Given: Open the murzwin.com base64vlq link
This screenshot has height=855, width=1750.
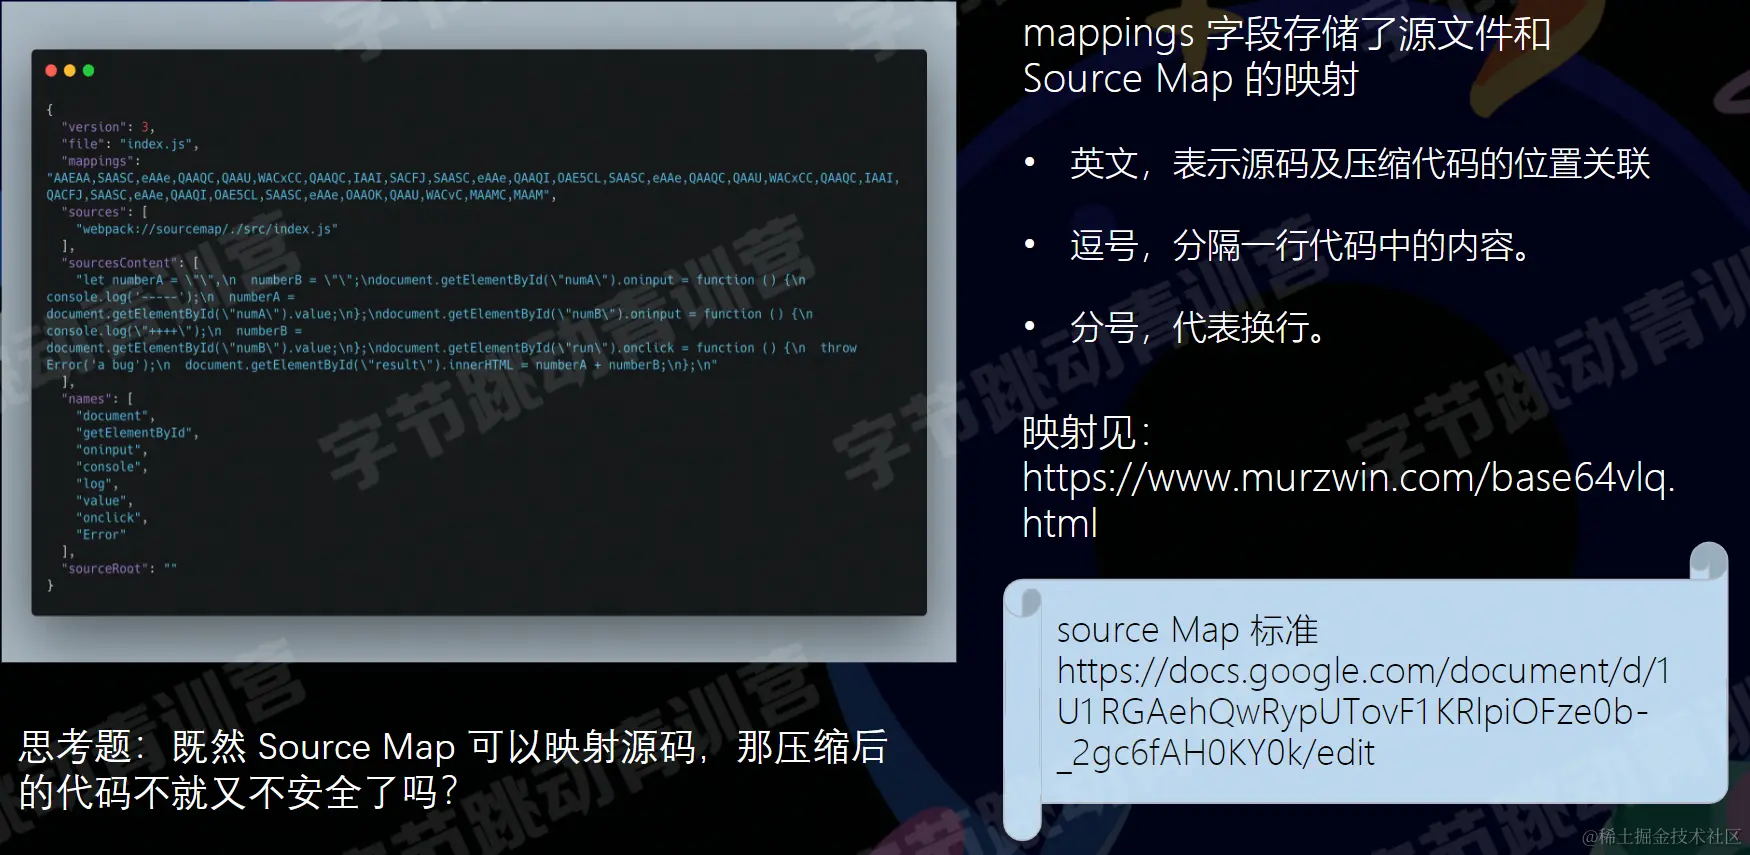Looking at the screenshot, I should click(1348, 500).
